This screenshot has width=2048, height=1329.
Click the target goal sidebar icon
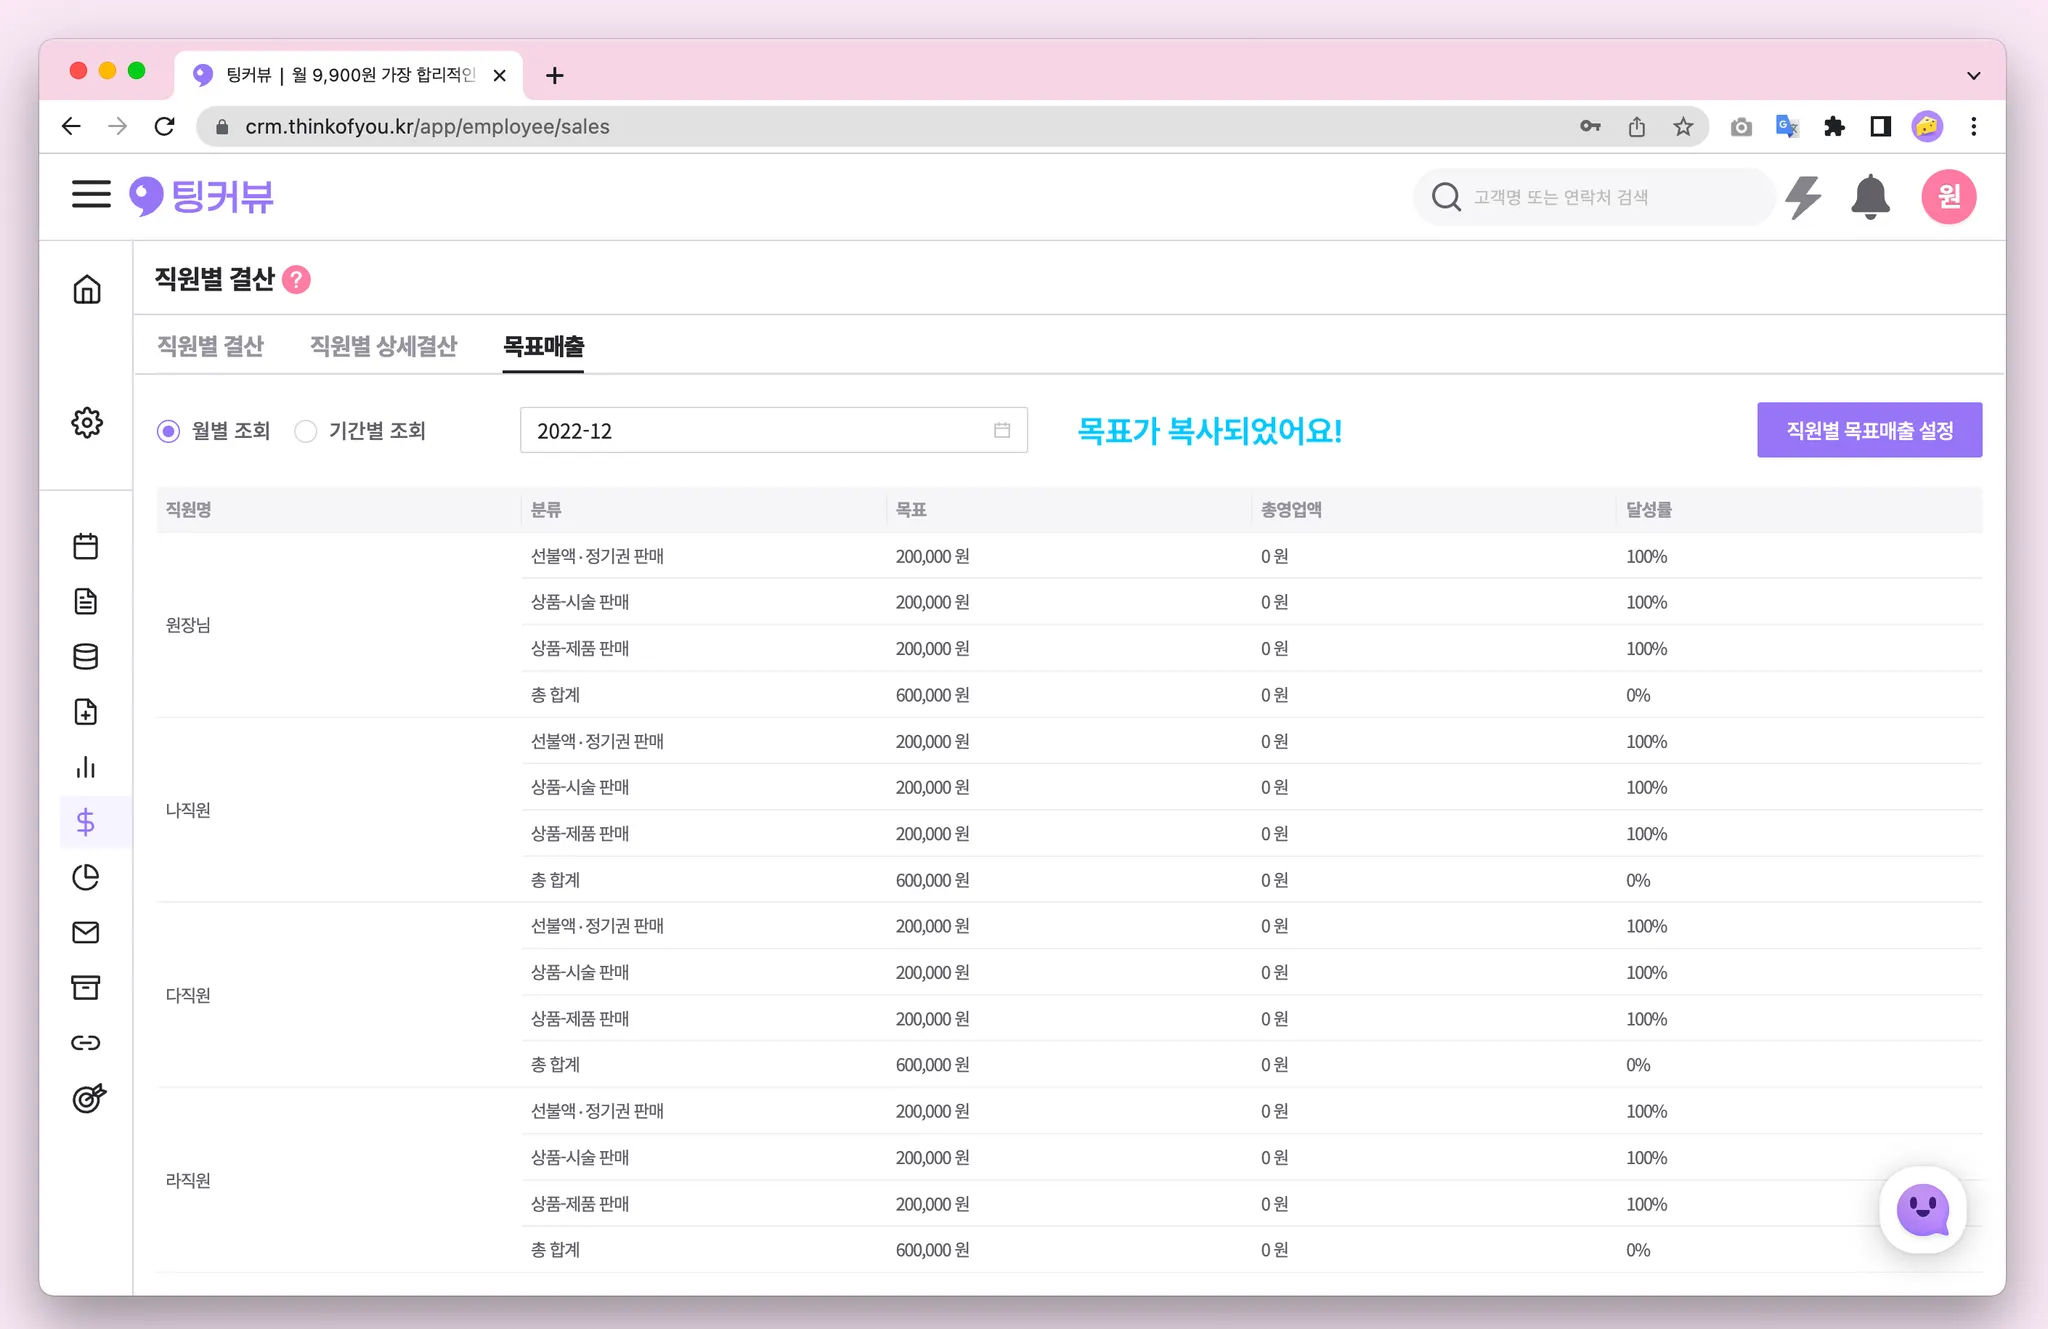(88, 1098)
